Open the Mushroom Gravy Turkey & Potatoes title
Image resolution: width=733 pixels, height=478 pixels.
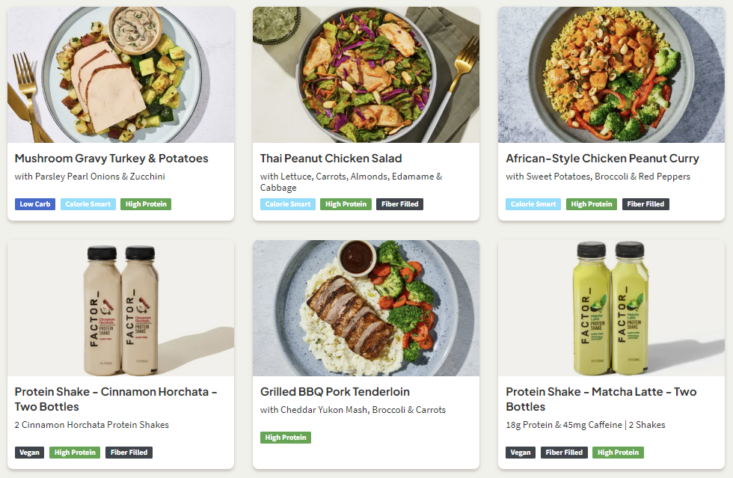[x=111, y=158]
